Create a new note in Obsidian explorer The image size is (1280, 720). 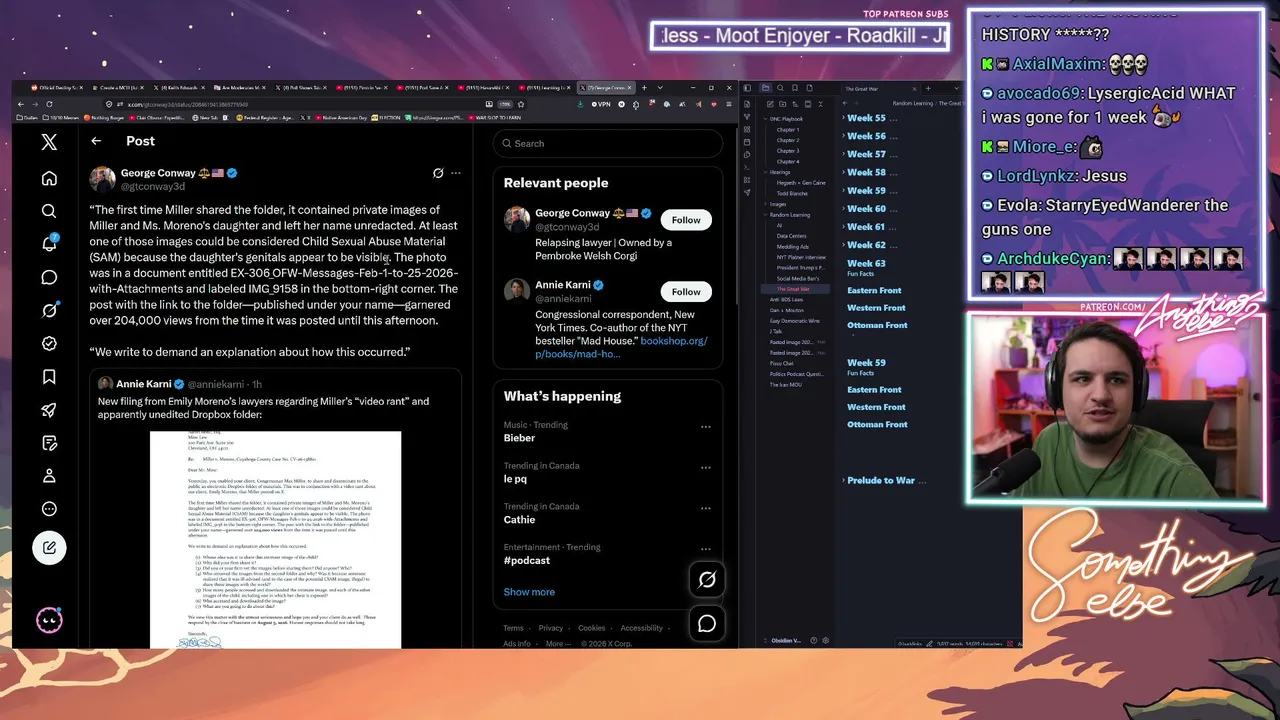(x=770, y=104)
